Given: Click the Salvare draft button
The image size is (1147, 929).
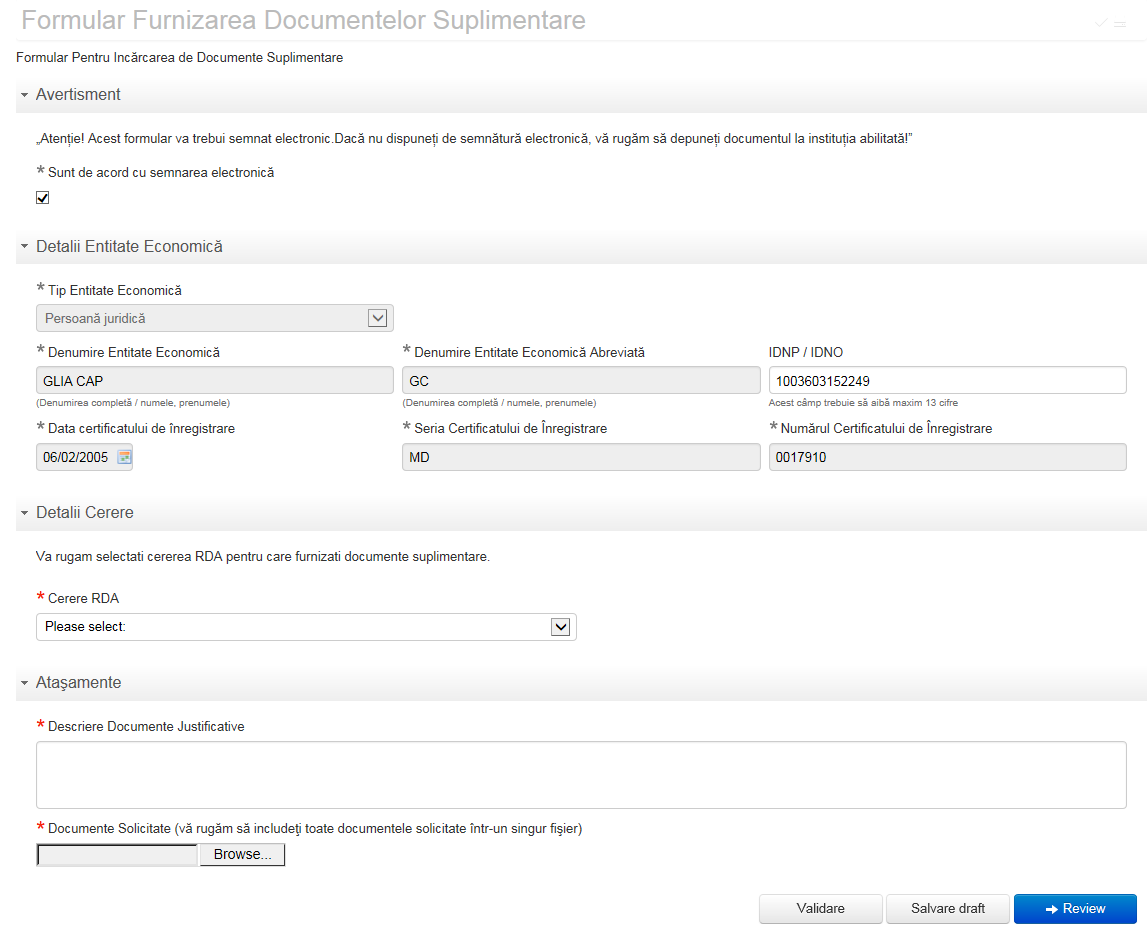Looking at the screenshot, I should [x=947, y=909].
